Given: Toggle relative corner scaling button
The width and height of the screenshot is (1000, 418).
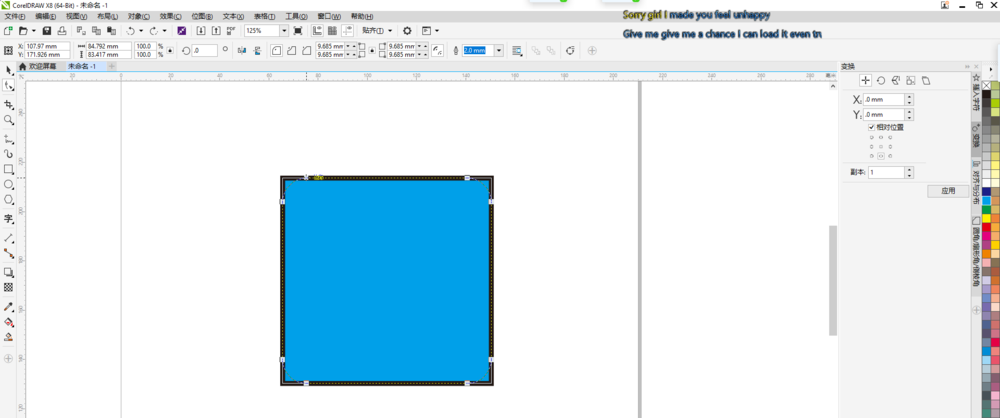Looking at the screenshot, I should point(438,50).
